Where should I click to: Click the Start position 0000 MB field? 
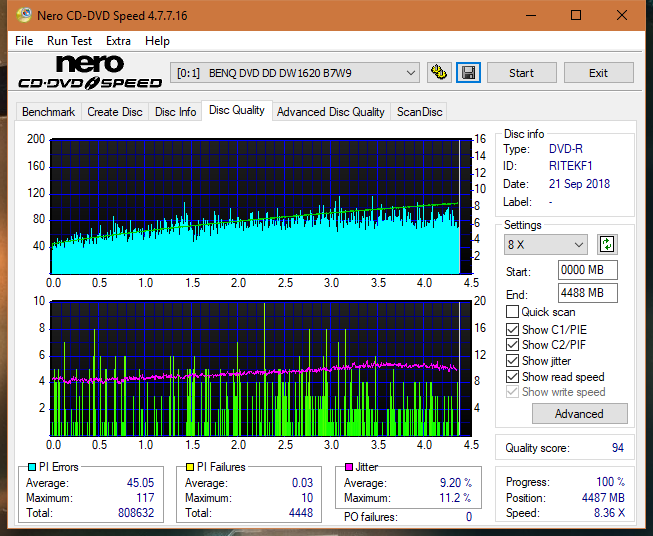coord(587,270)
